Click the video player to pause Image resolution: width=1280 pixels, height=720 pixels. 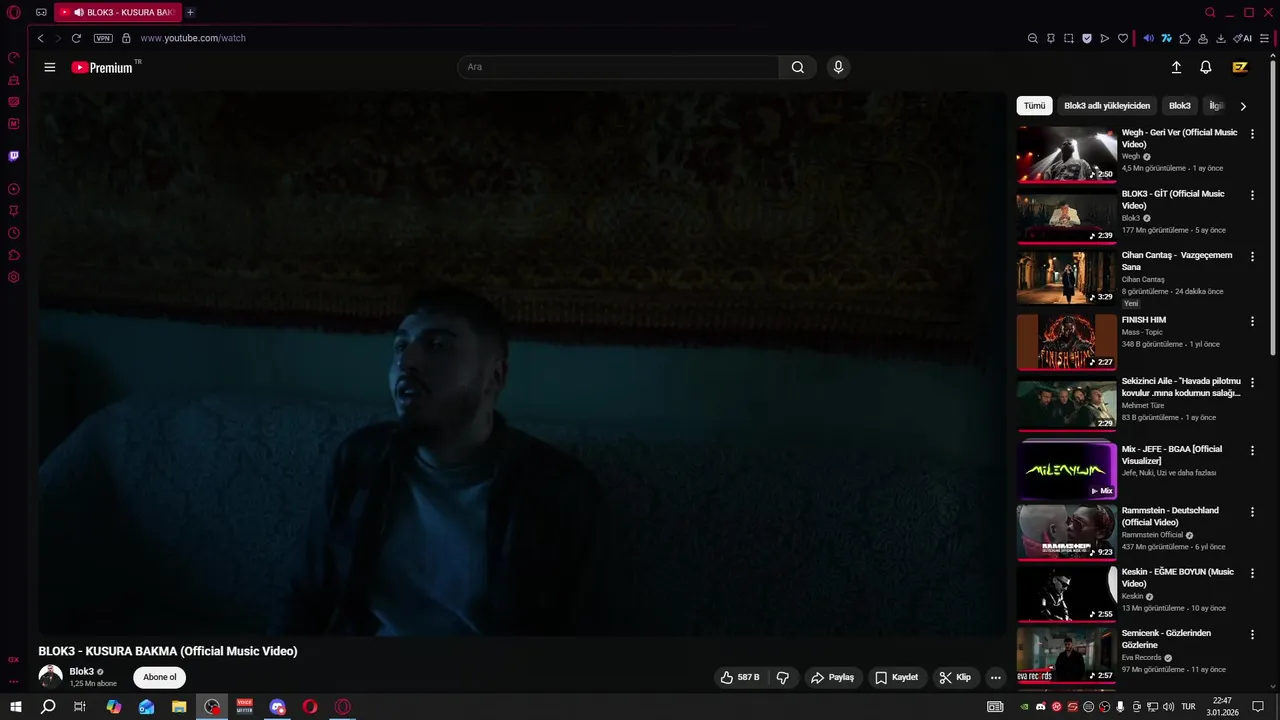click(522, 363)
